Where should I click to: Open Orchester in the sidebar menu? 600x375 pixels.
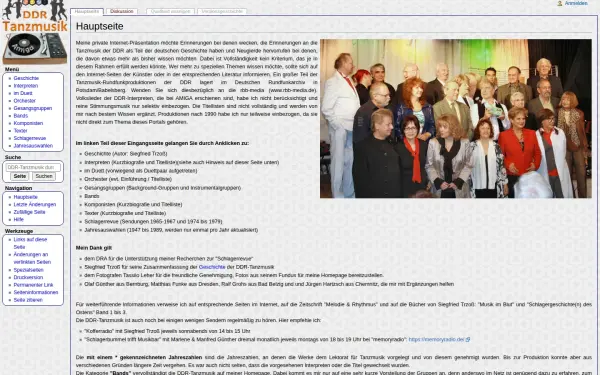coord(24,101)
